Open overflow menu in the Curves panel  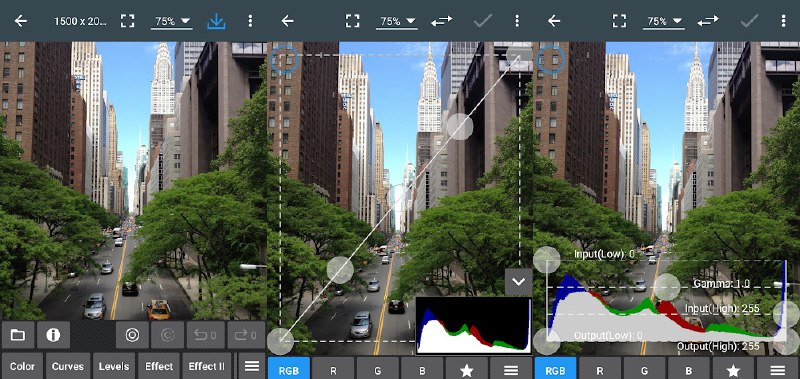517,21
